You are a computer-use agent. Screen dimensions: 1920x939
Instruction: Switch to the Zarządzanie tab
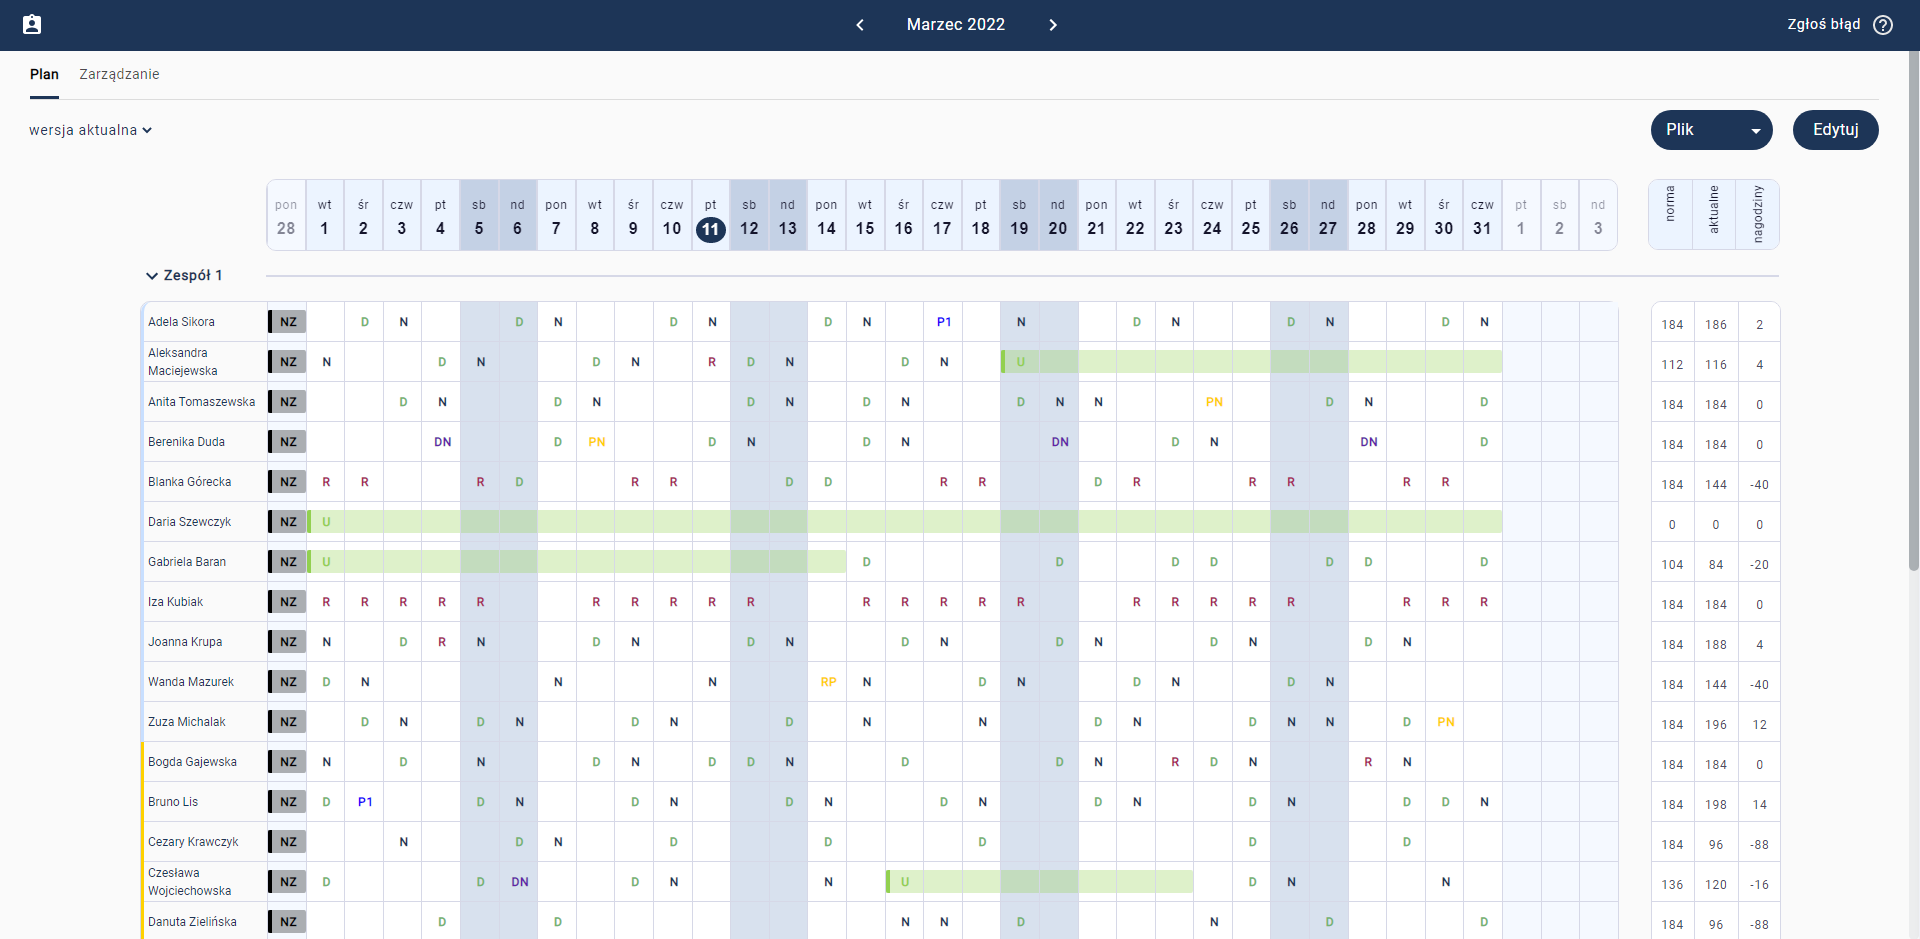[119, 74]
